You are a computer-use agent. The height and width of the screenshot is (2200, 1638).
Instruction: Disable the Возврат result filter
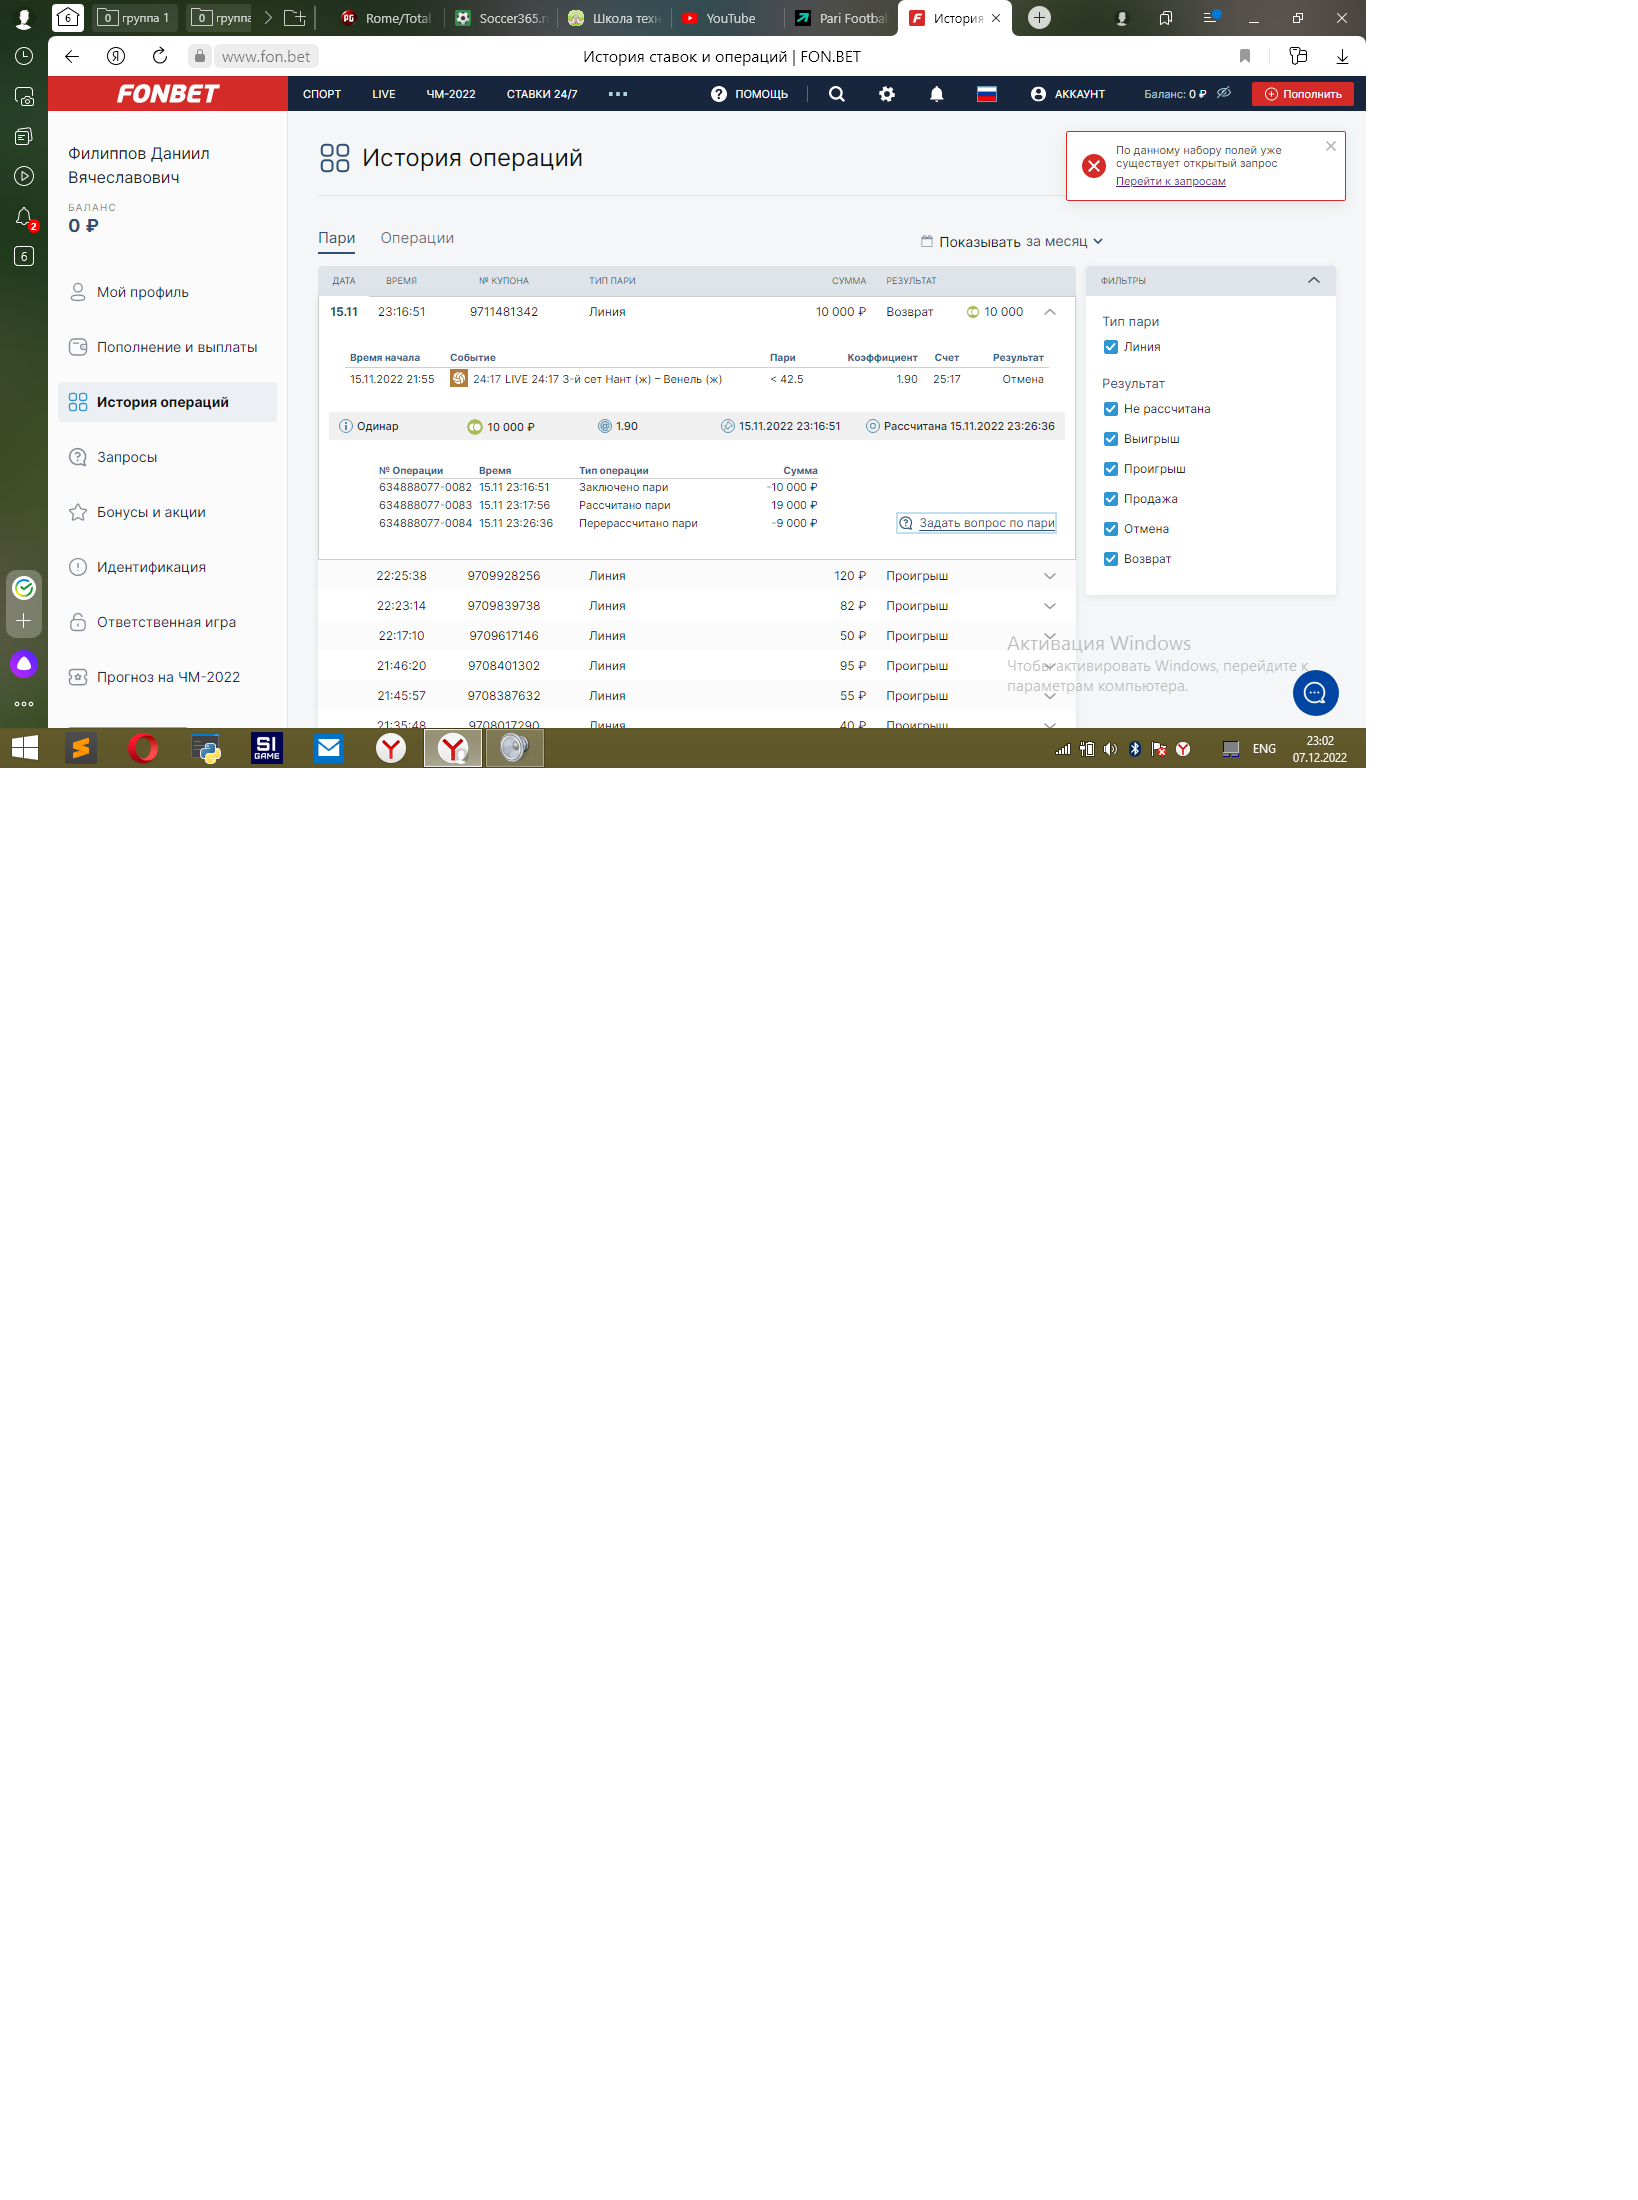coord(1110,559)
